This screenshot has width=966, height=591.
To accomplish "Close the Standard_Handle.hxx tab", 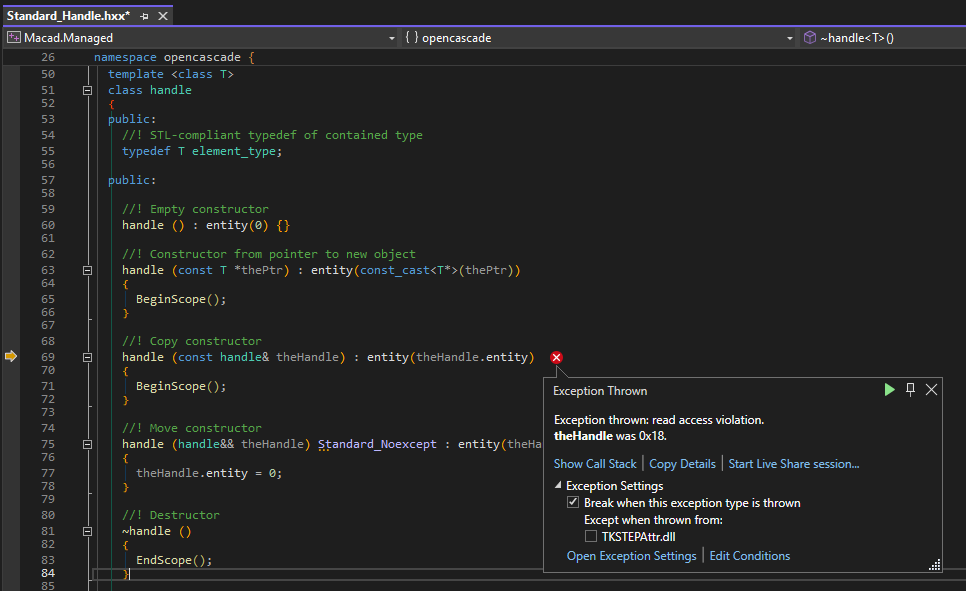I will [163, 17].
